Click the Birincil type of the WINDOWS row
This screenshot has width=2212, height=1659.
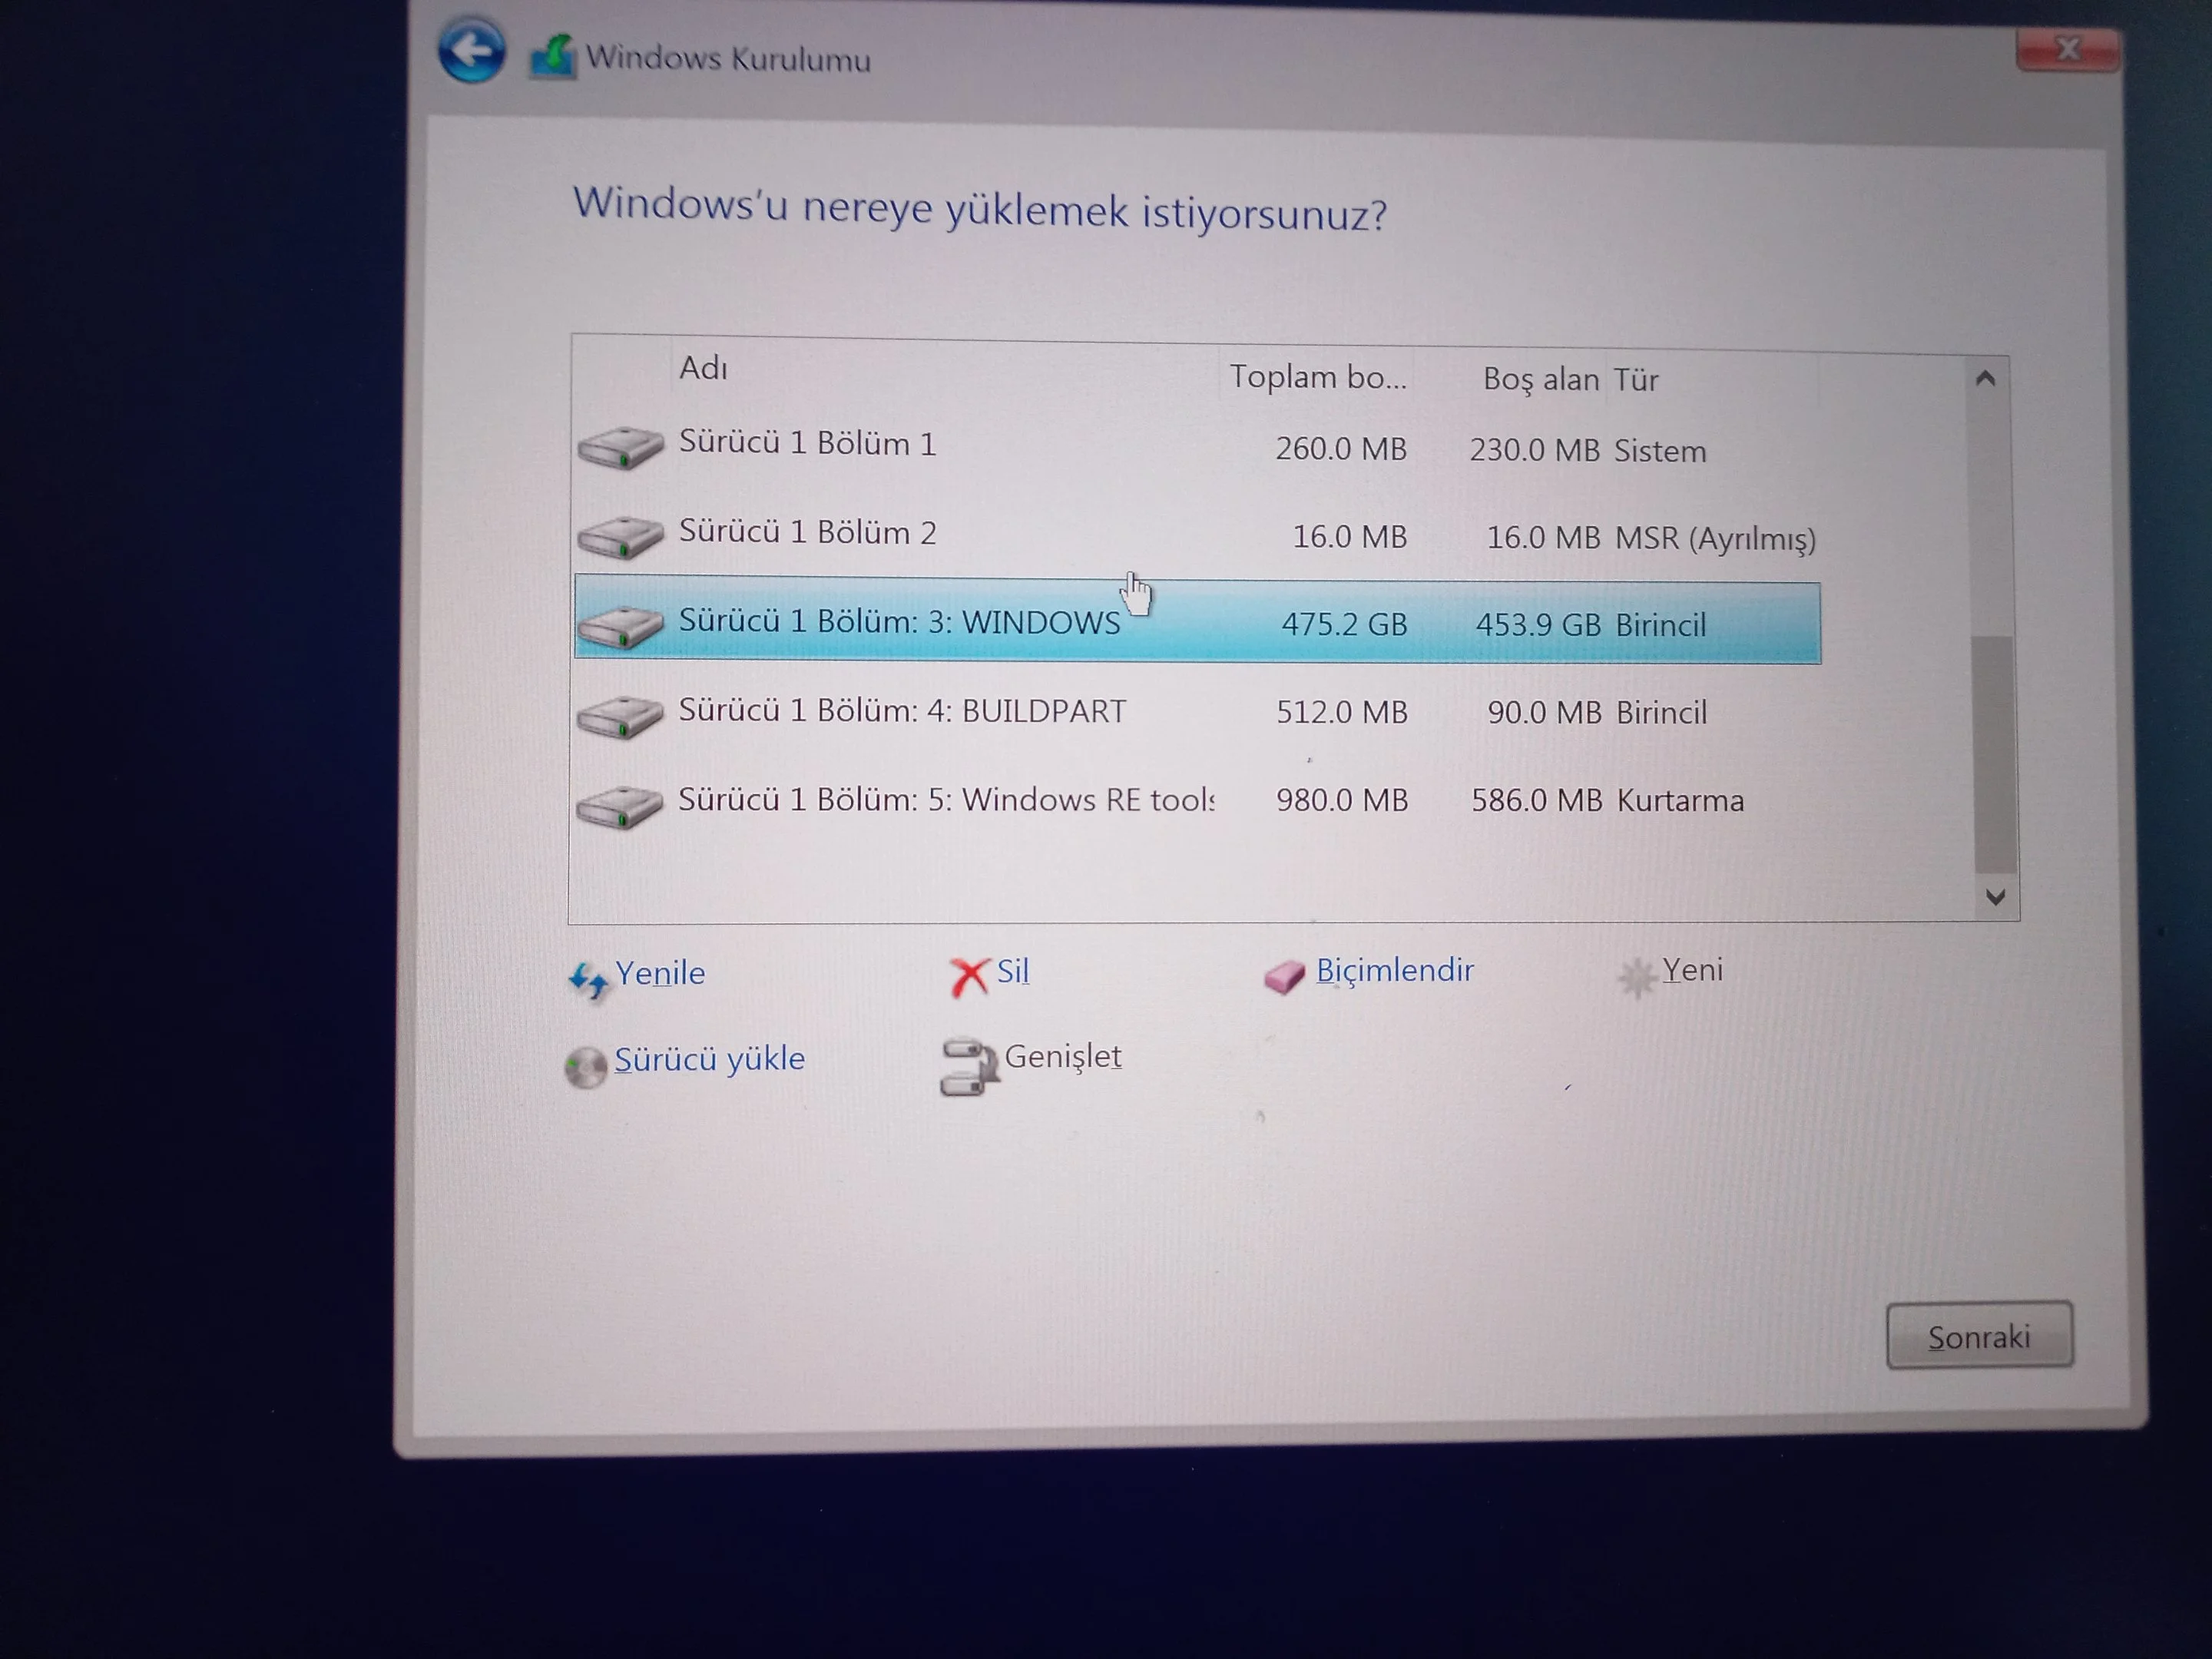tap(1661, 626)
